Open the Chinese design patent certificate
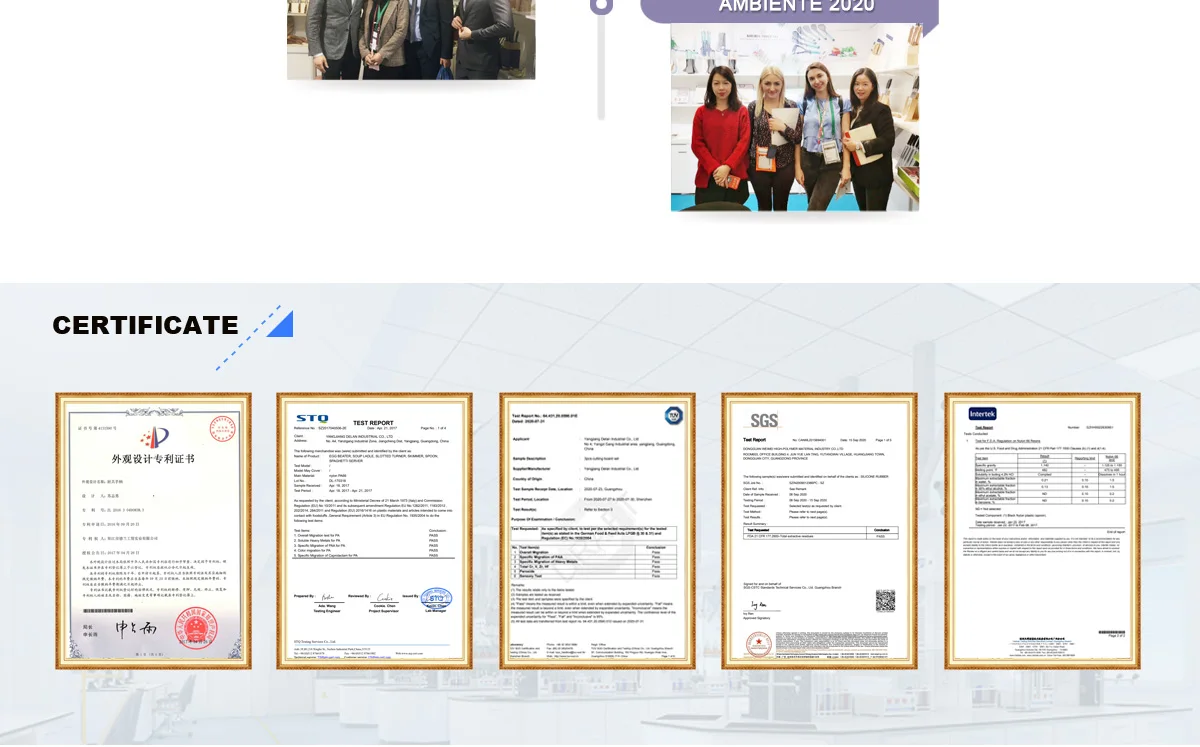The height and width of the screenshot is (747, 1200). (x=153, y=530)
